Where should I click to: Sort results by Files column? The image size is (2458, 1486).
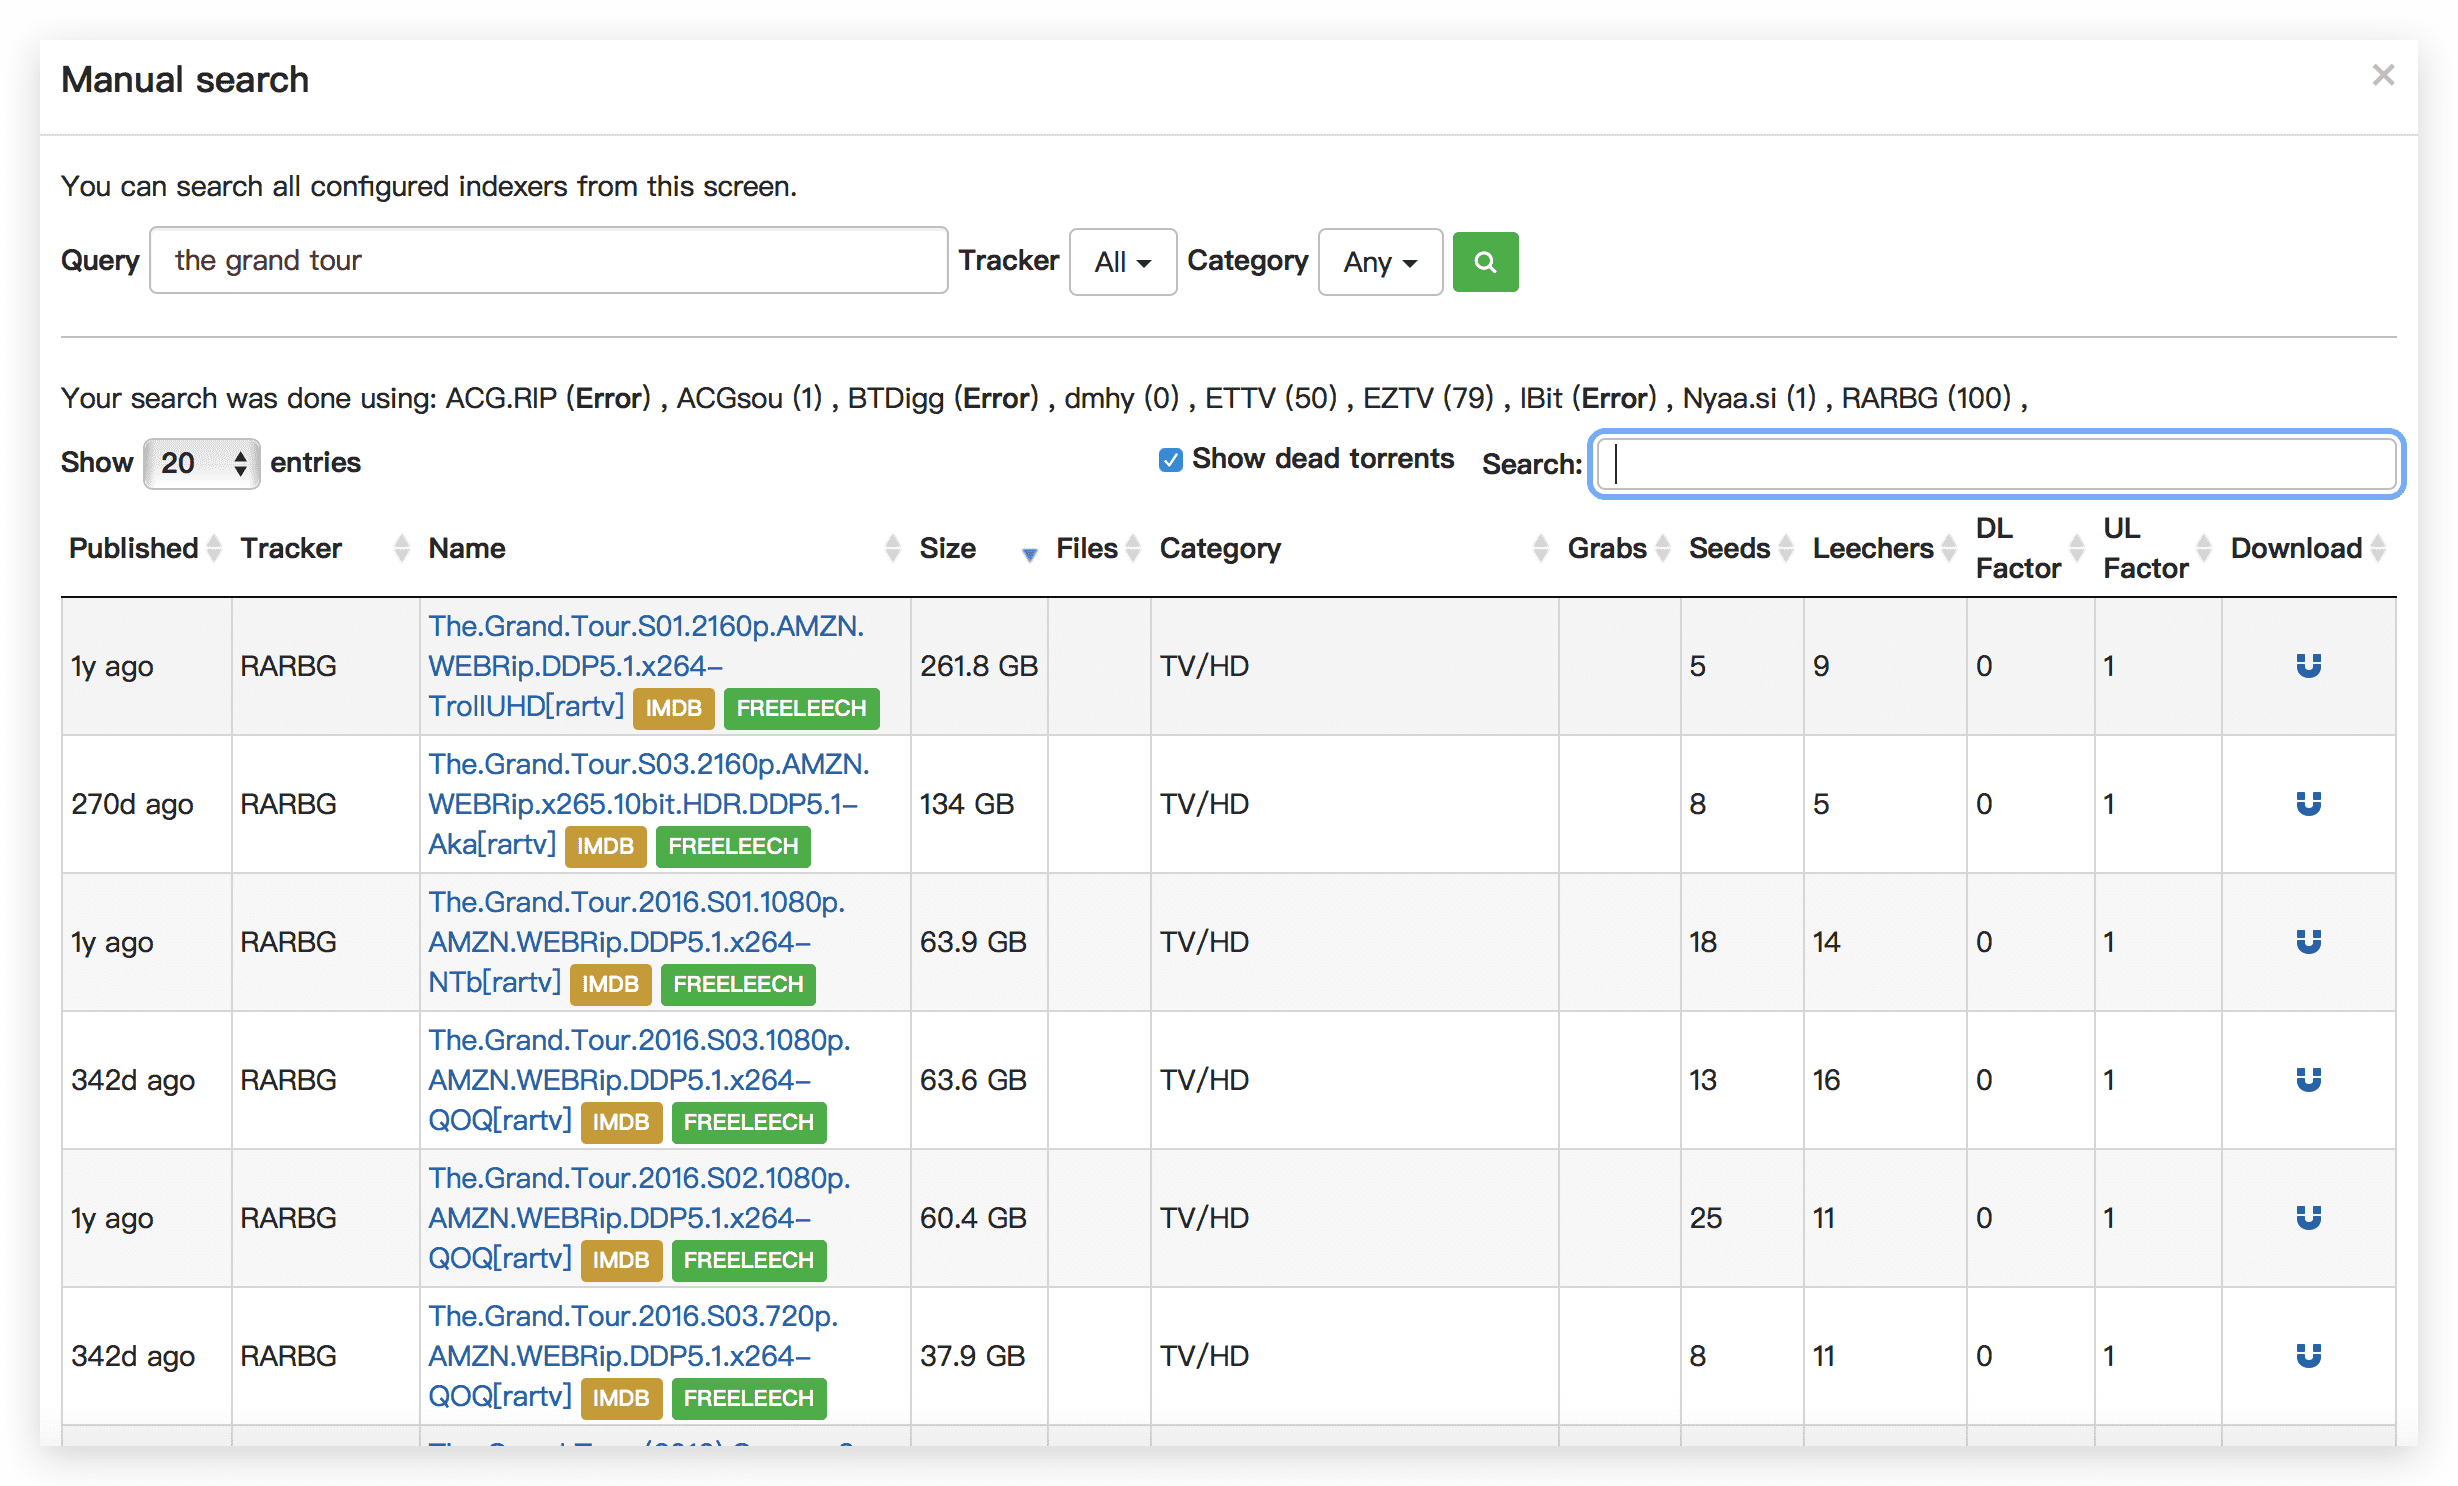(x=1098, y=548)
